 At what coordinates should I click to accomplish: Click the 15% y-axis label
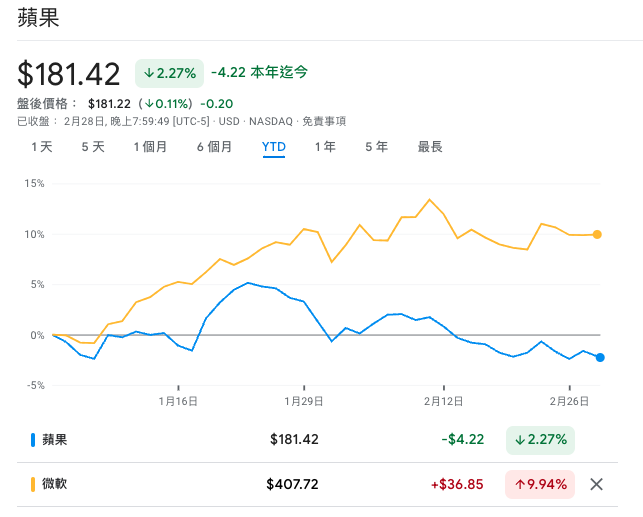click(x=34, y=183)
